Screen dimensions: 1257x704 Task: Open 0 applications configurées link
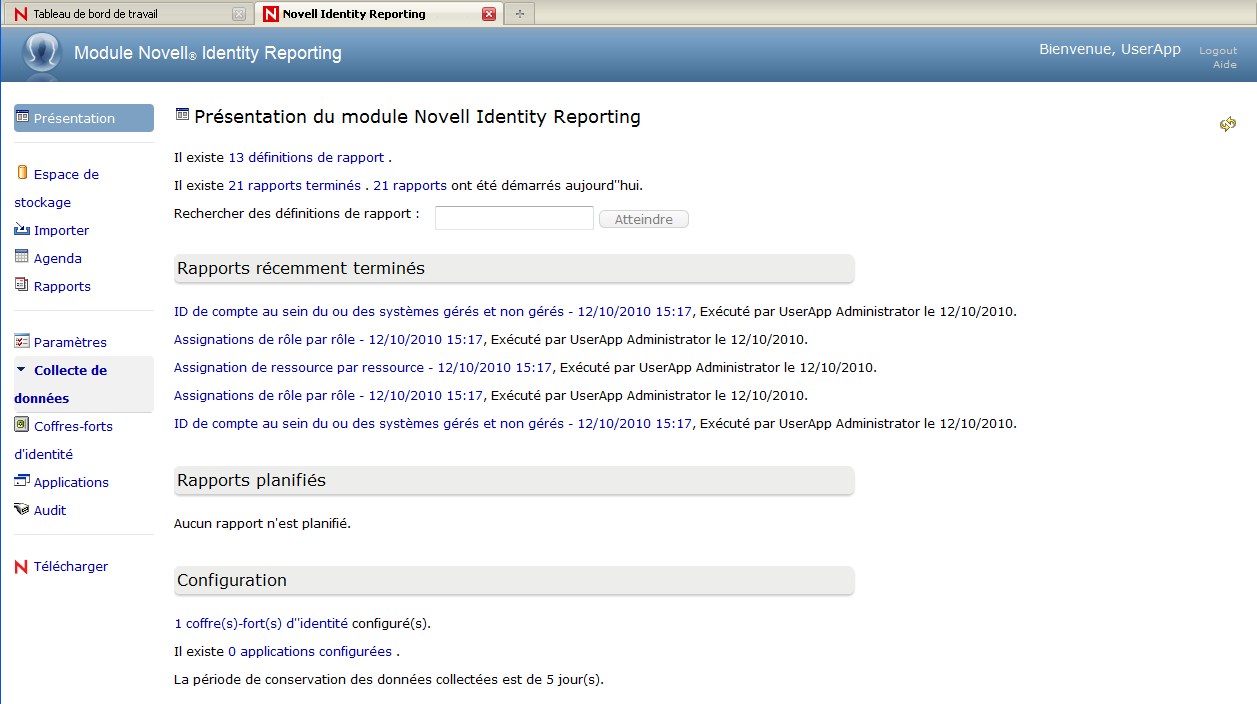(310, 651)
